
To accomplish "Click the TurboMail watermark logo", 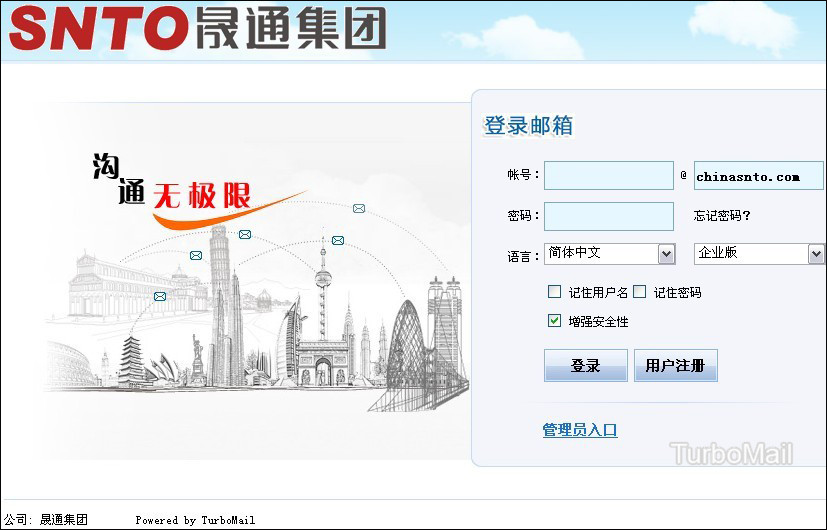I will pos(732,454).
